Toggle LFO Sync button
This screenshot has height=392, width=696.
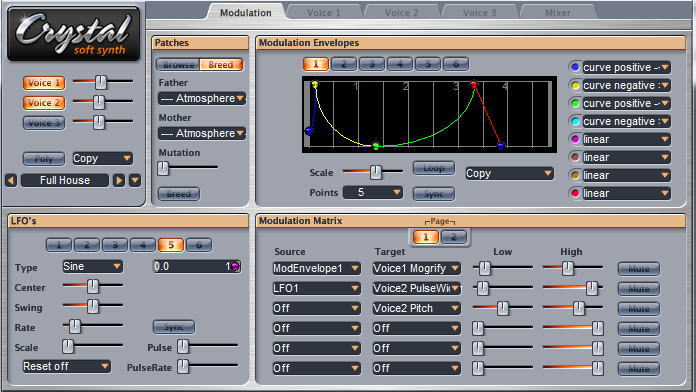click(174, 327)
